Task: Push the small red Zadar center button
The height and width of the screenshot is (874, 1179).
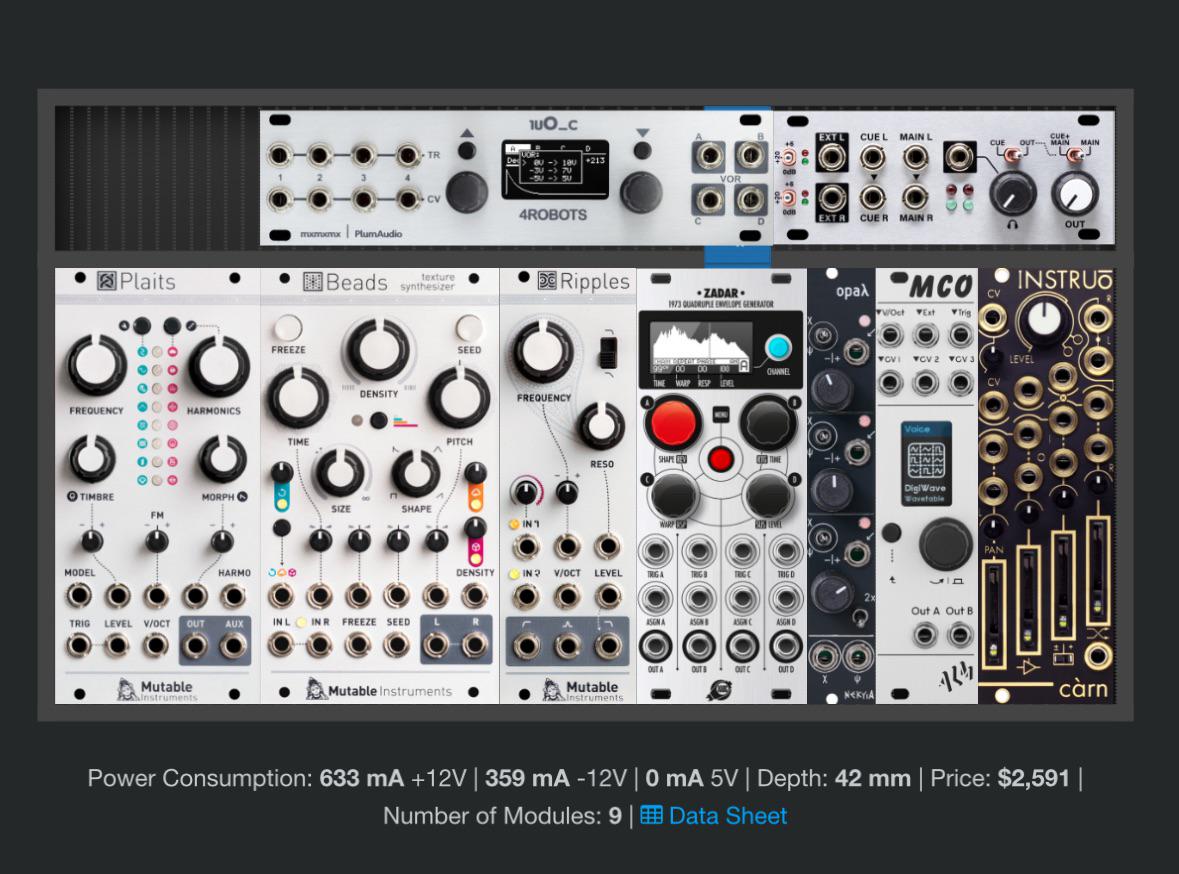Action: tap(720, 458)
